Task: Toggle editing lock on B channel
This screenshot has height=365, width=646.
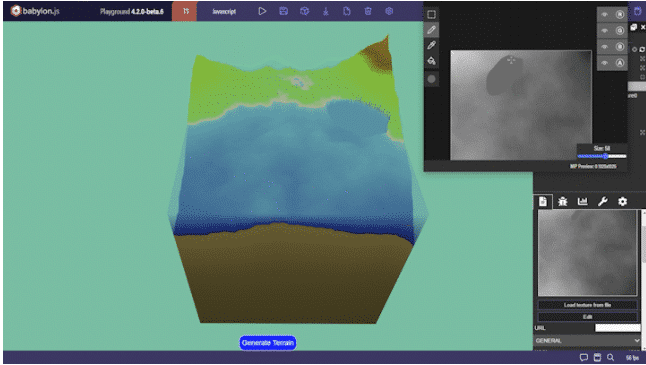Action: (x=620, y=47)
